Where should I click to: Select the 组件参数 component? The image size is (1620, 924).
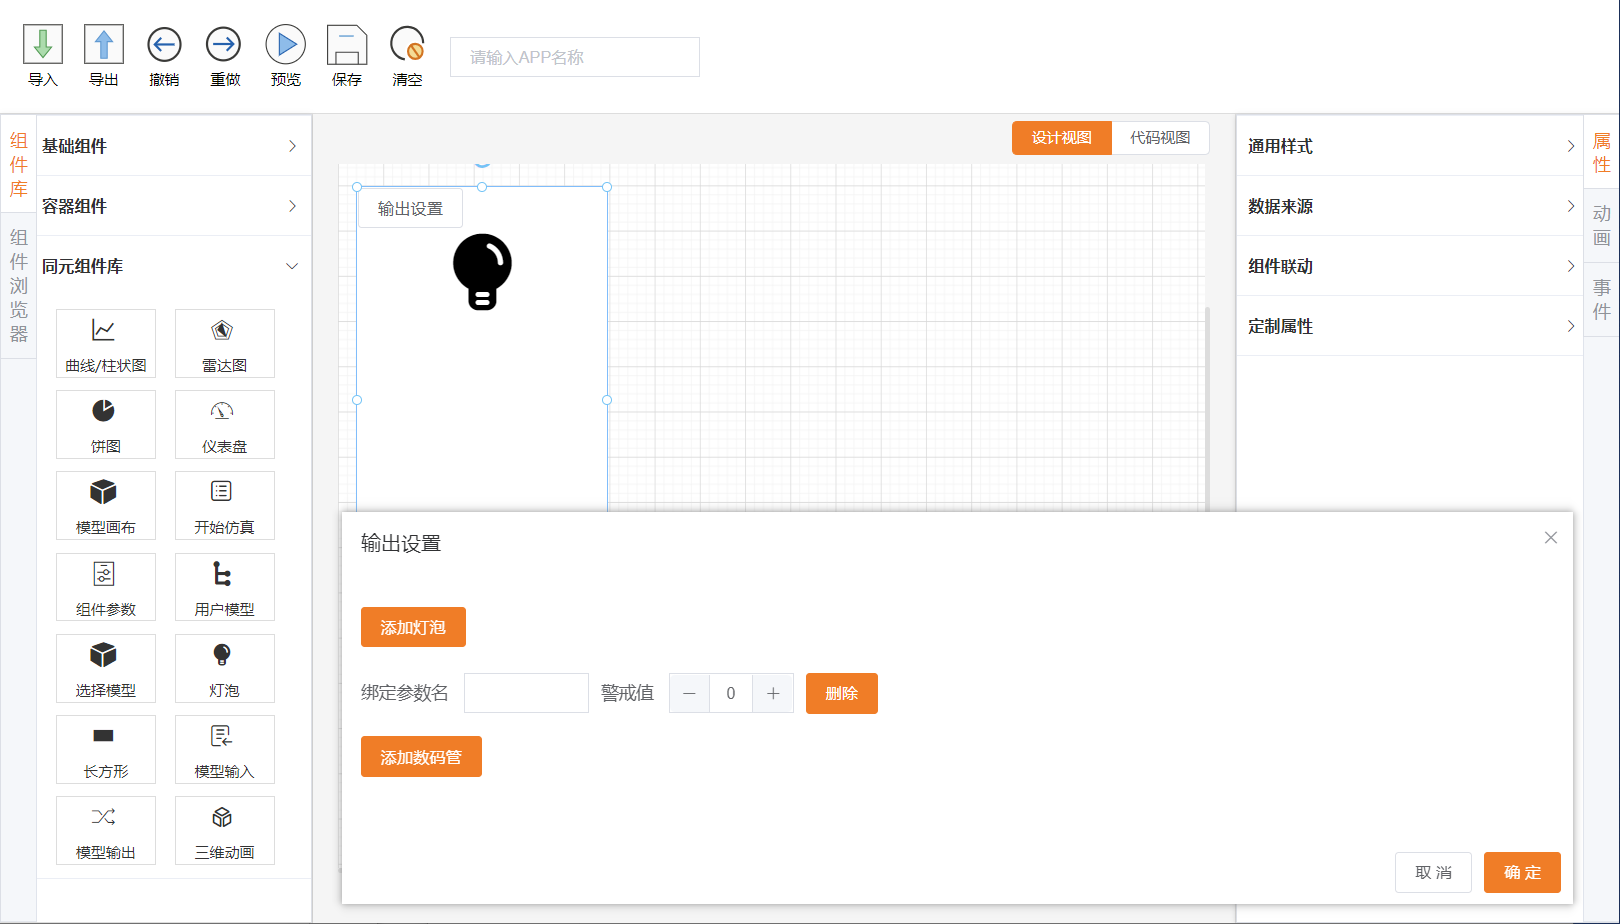point(106,587)
